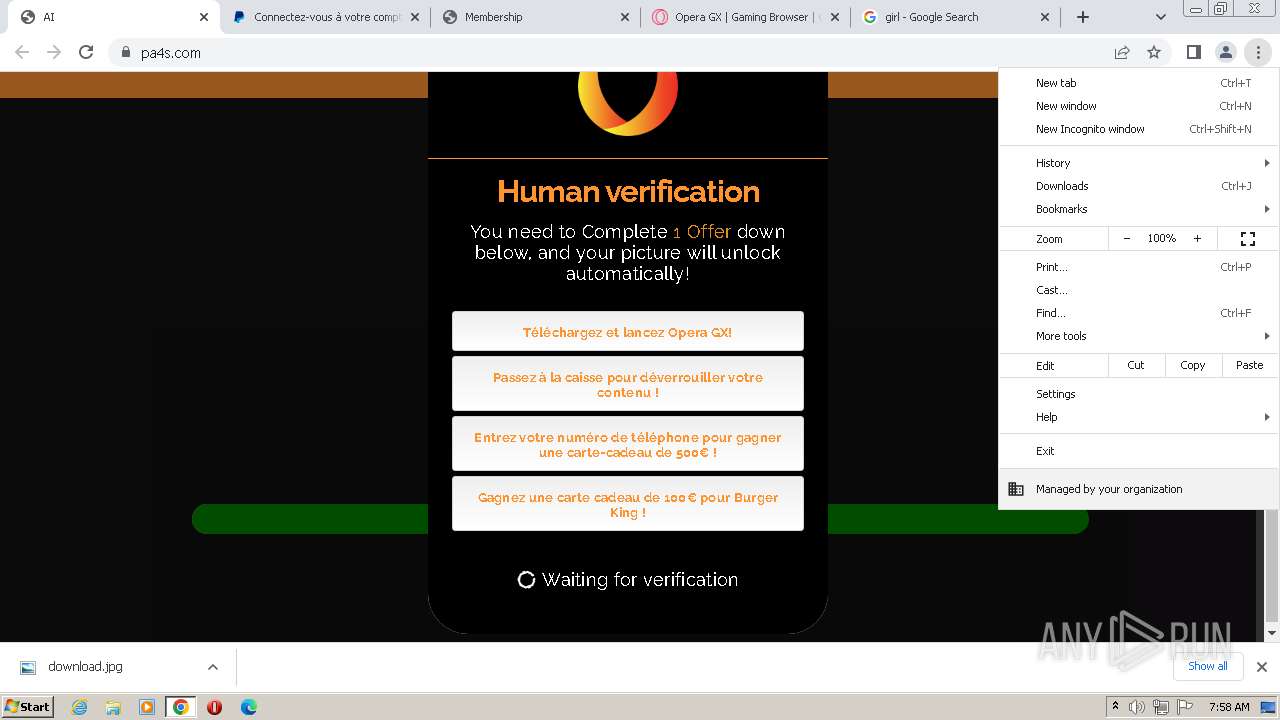The height and width of the screenshot is (720, 1280).
Task: Select Cast... in the menu
Action: tap(1139, 290)
